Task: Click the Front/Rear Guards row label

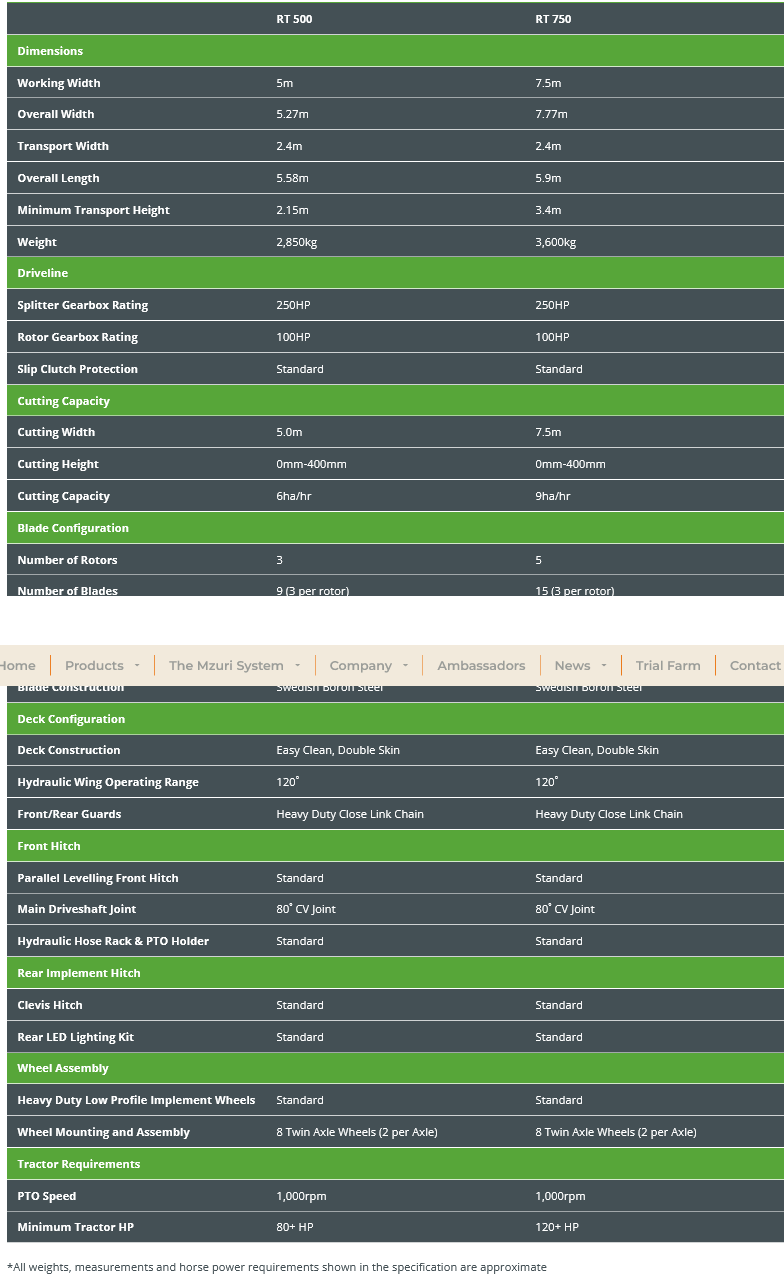Action: click(69, 814)
